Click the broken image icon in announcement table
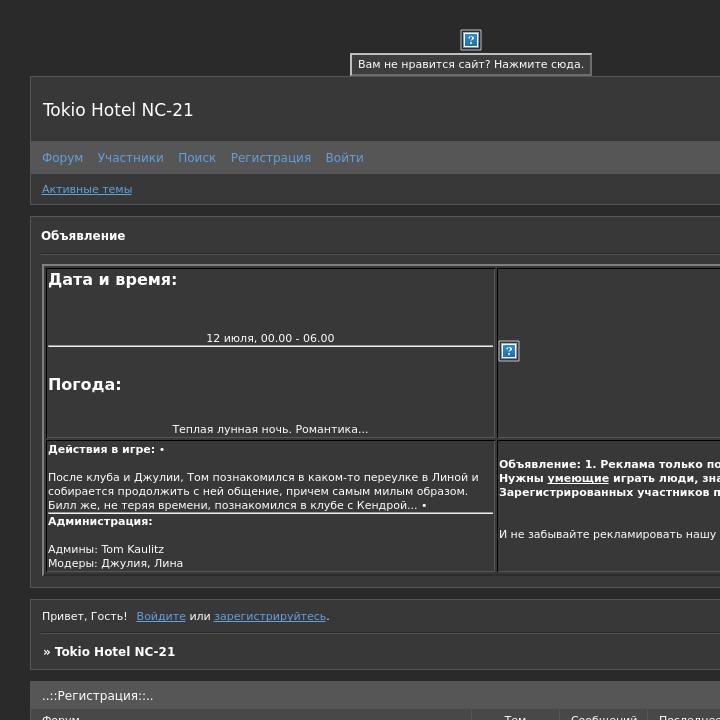The width and height of the screenshot is (720, 720). click(x=509, y=351)
